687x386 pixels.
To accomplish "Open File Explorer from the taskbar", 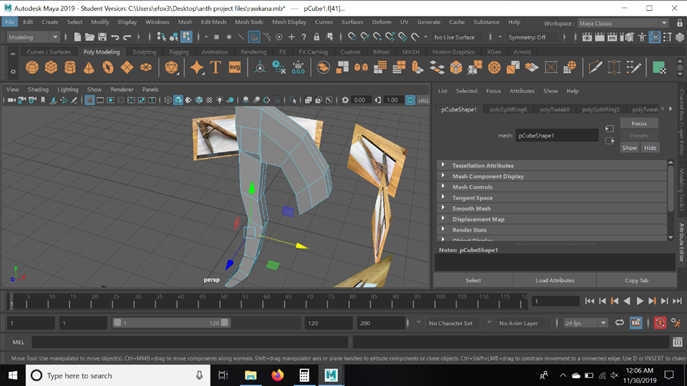I will [251, 375].
